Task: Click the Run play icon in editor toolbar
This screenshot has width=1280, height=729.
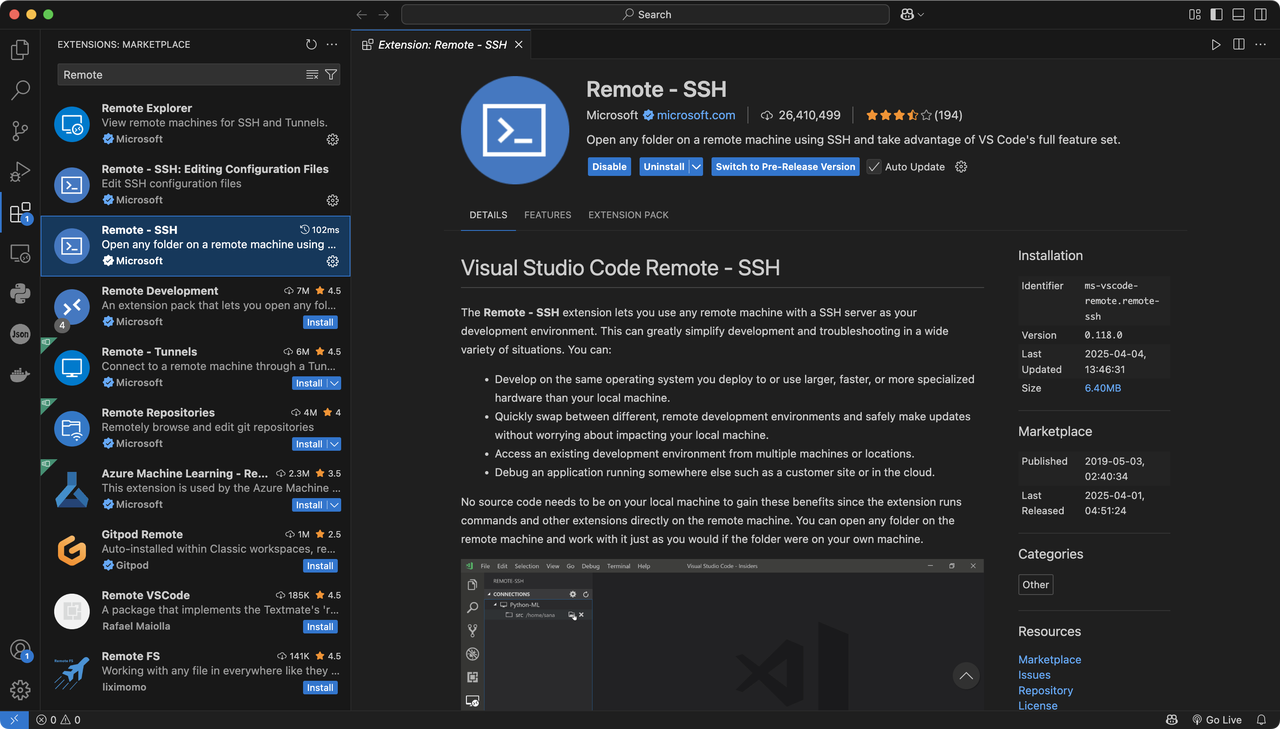Action: coord(1216,44)
